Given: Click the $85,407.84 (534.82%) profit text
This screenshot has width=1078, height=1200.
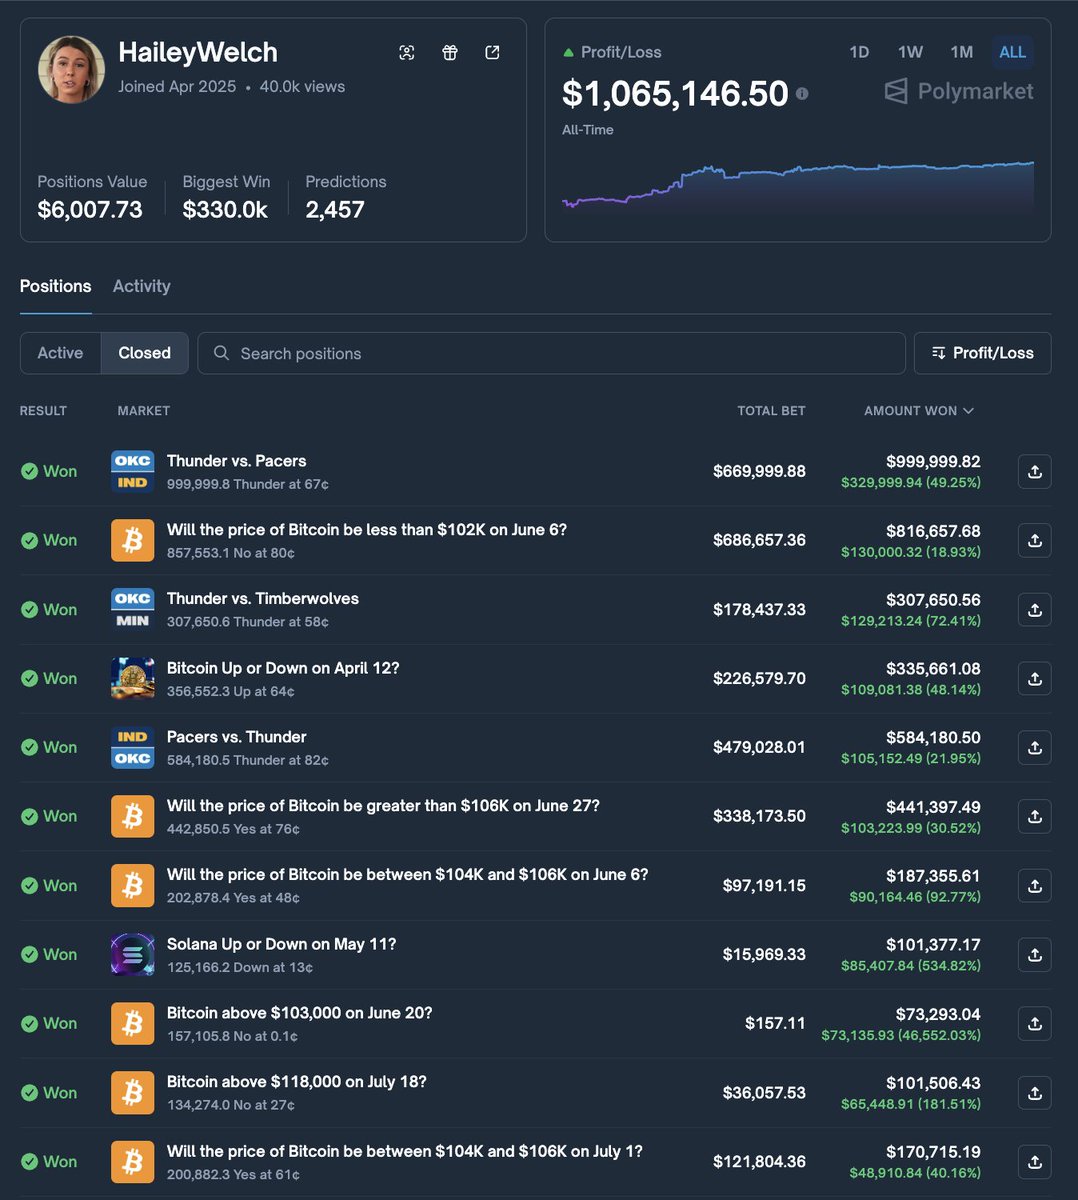Looking at the screenshot, I should [911, 966].
